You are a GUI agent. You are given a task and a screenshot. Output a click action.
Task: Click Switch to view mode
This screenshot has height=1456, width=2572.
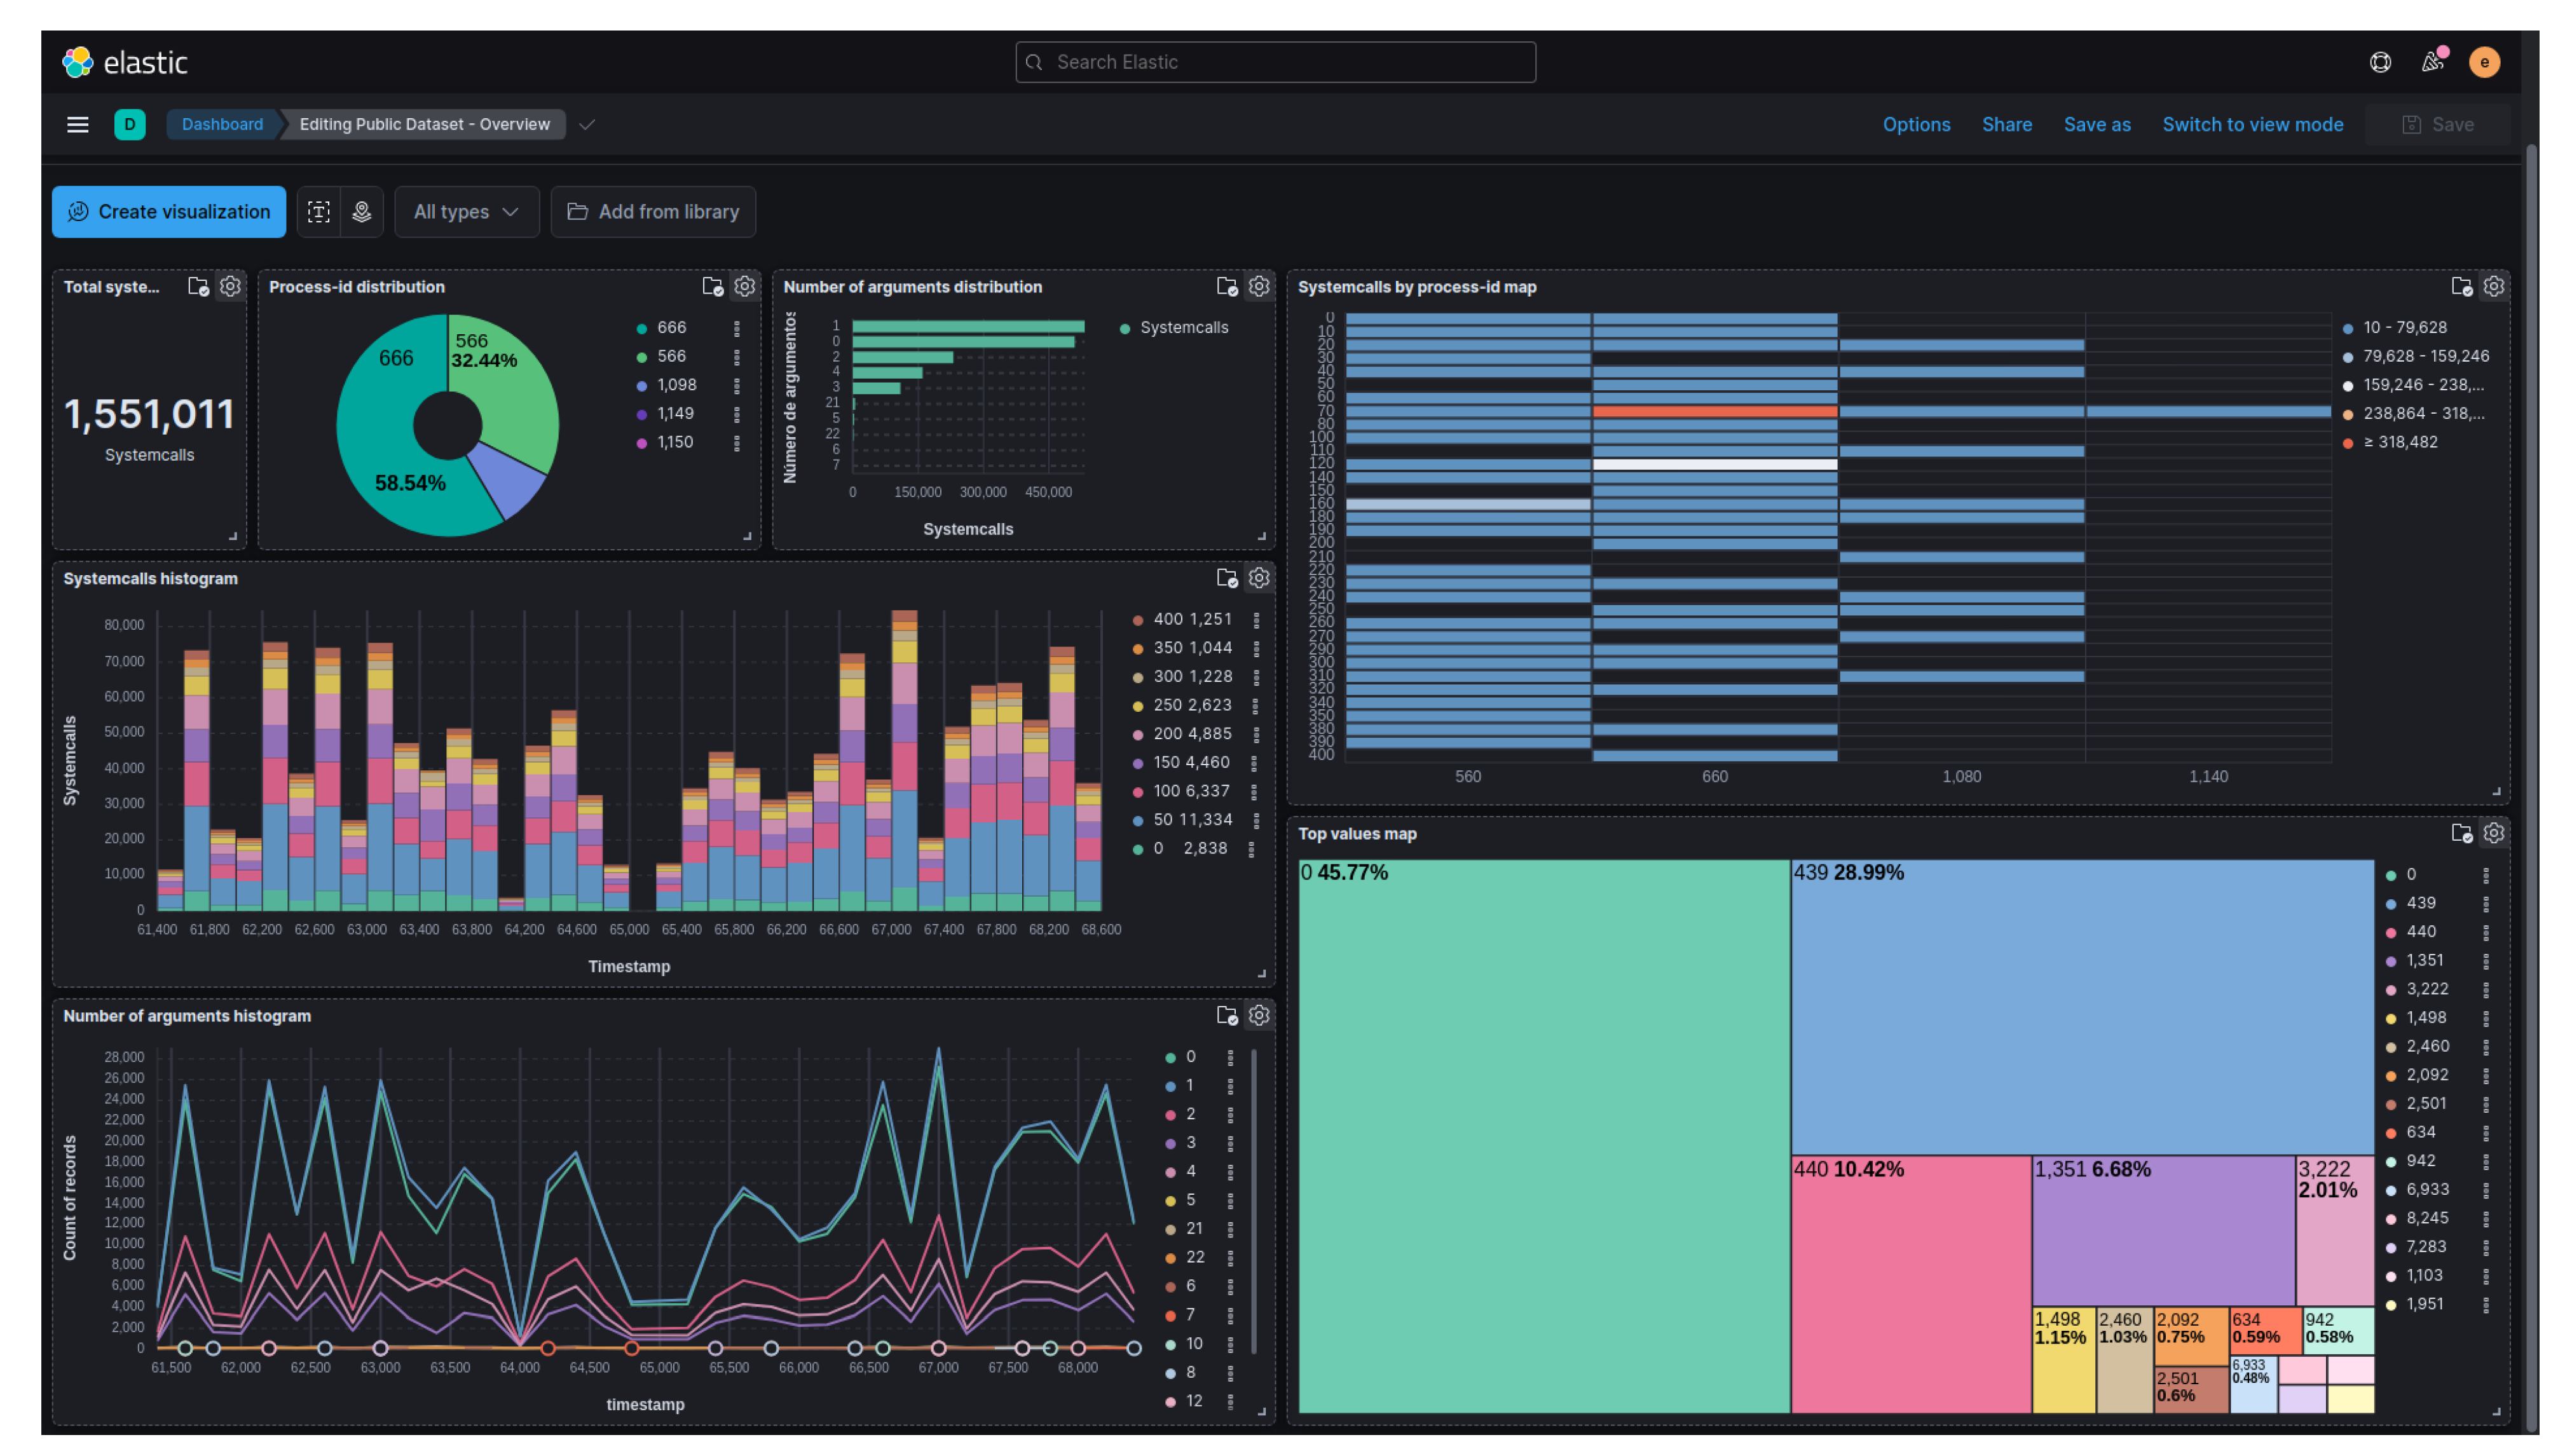tap(2251, 124)
